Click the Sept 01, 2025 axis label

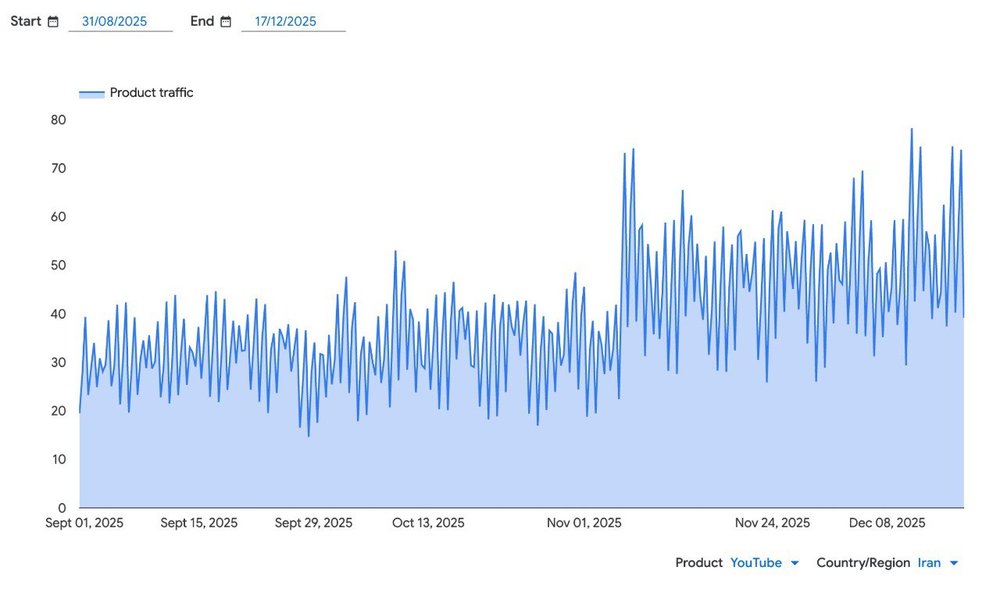pos(85,523)
